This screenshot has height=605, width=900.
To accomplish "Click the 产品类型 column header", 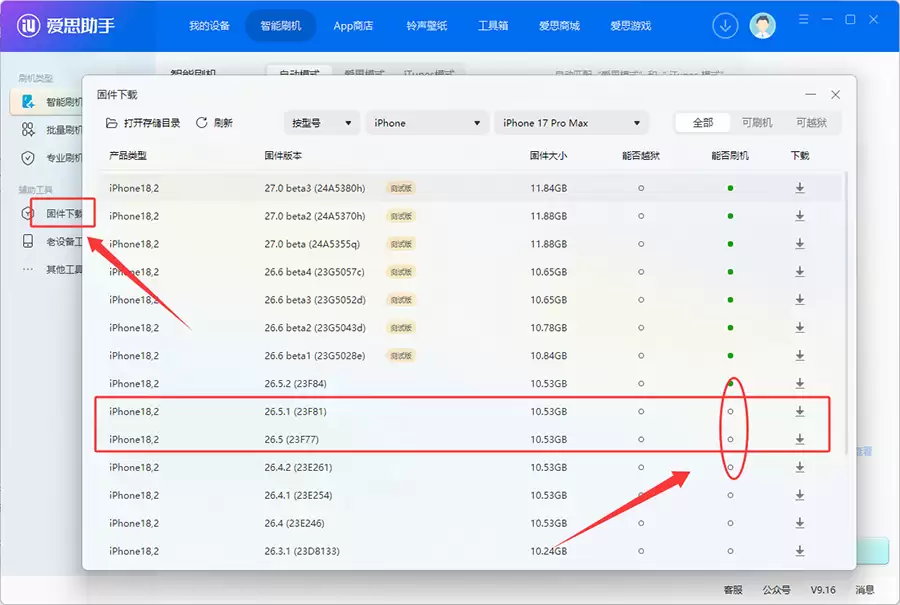I will [x=127, y=156].
